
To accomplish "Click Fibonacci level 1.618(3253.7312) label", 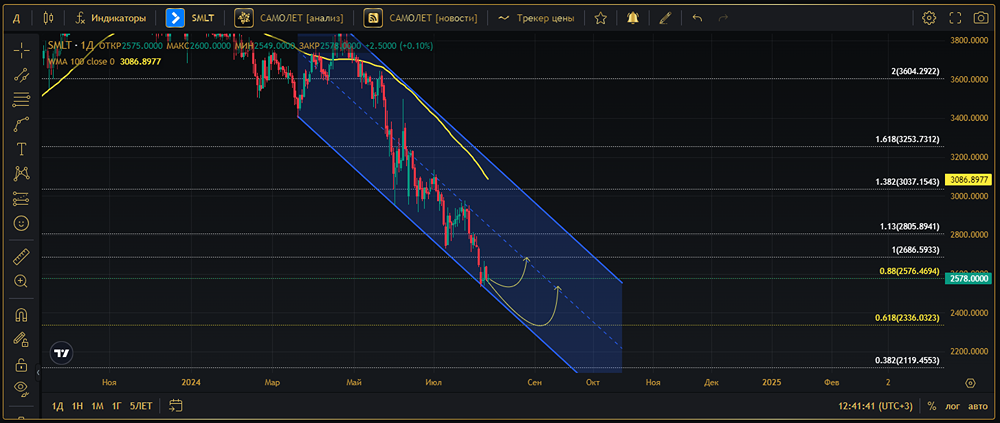I will pos(908,139).
